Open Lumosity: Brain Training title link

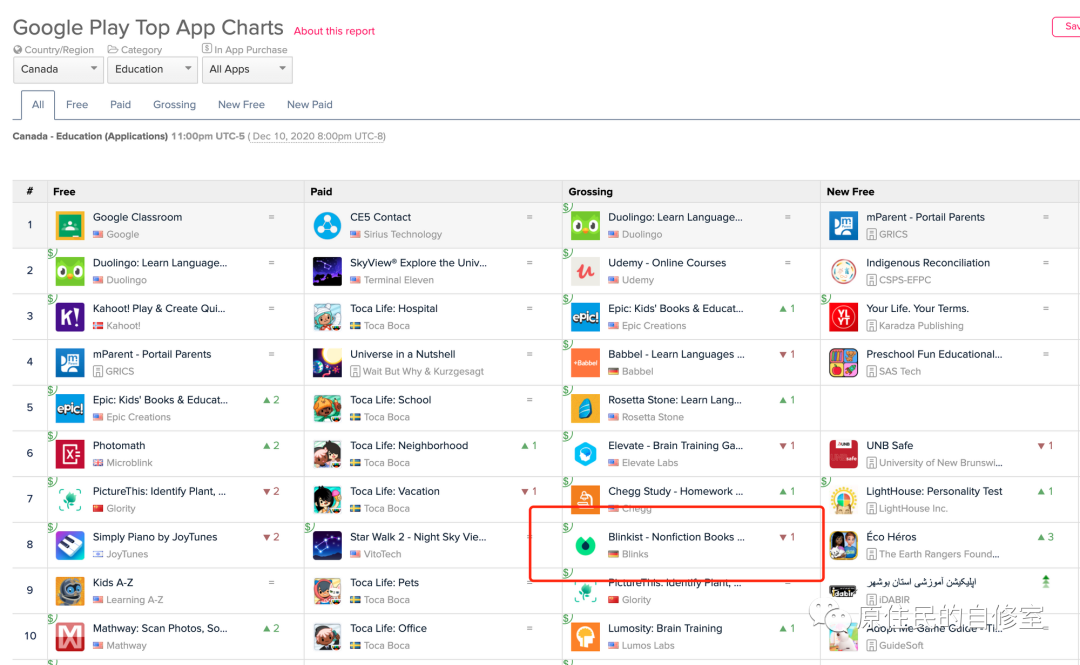(665, 628)
